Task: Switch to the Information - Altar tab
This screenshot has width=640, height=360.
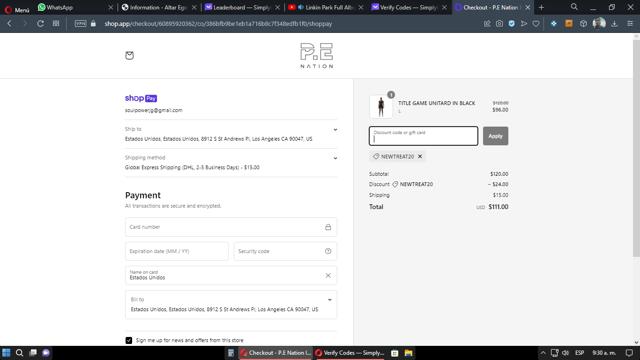Action: [158, 7]
